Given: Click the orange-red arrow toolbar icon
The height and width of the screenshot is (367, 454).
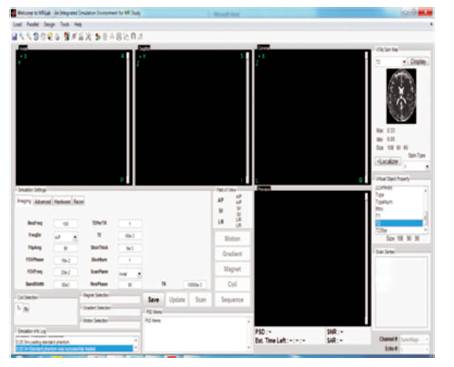Looking at the screenshot, I should (98, 37).
